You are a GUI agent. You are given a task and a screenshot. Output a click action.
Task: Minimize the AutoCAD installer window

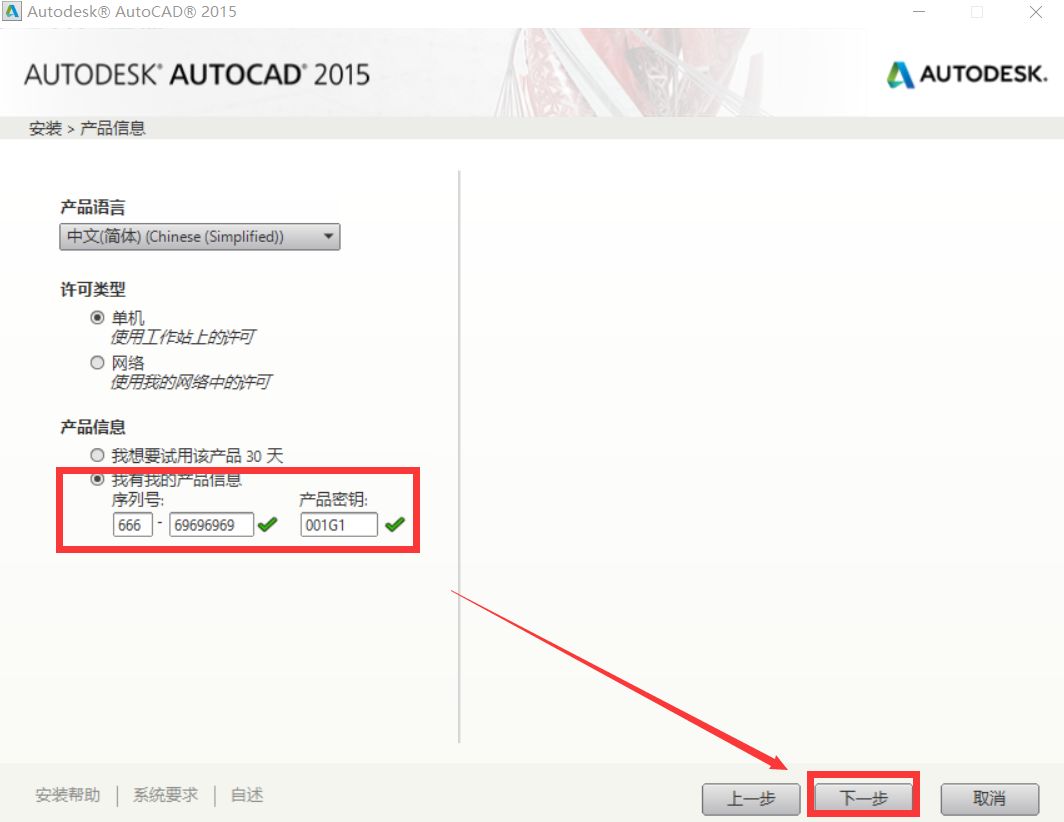(919, 12)
